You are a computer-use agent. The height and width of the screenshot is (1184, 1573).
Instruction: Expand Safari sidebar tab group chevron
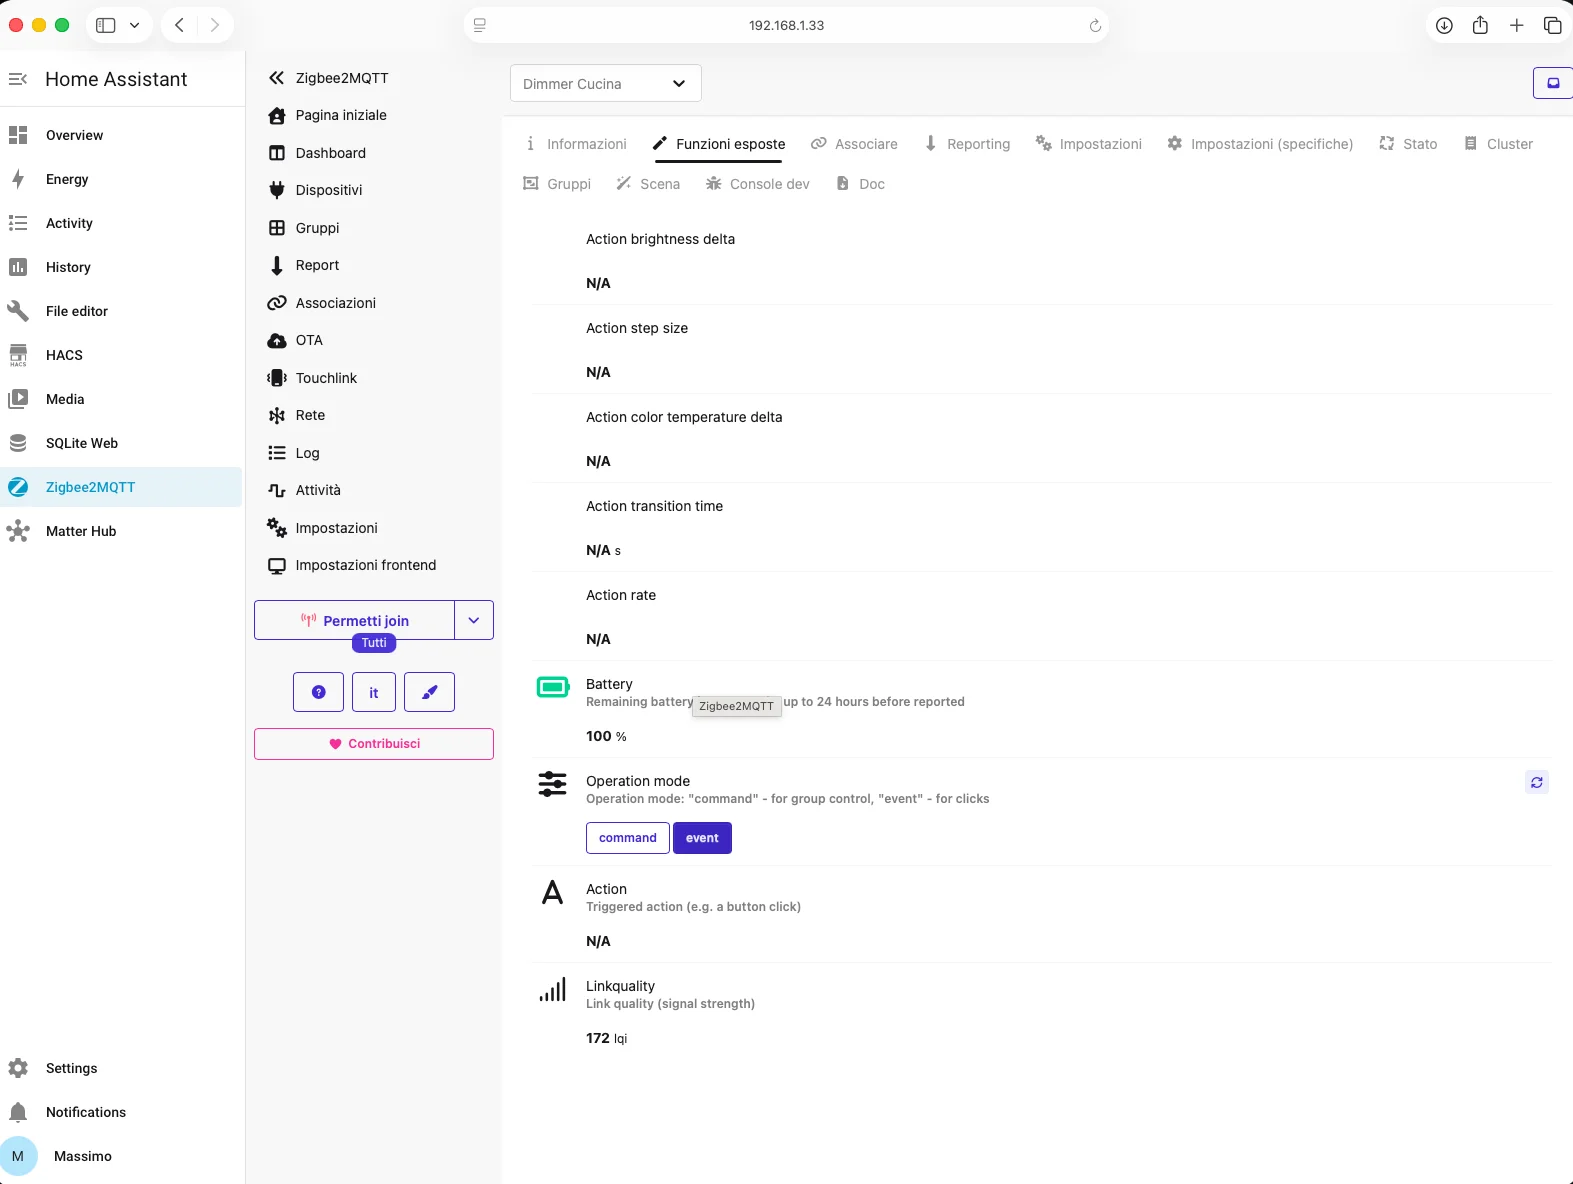click(134, 25)
